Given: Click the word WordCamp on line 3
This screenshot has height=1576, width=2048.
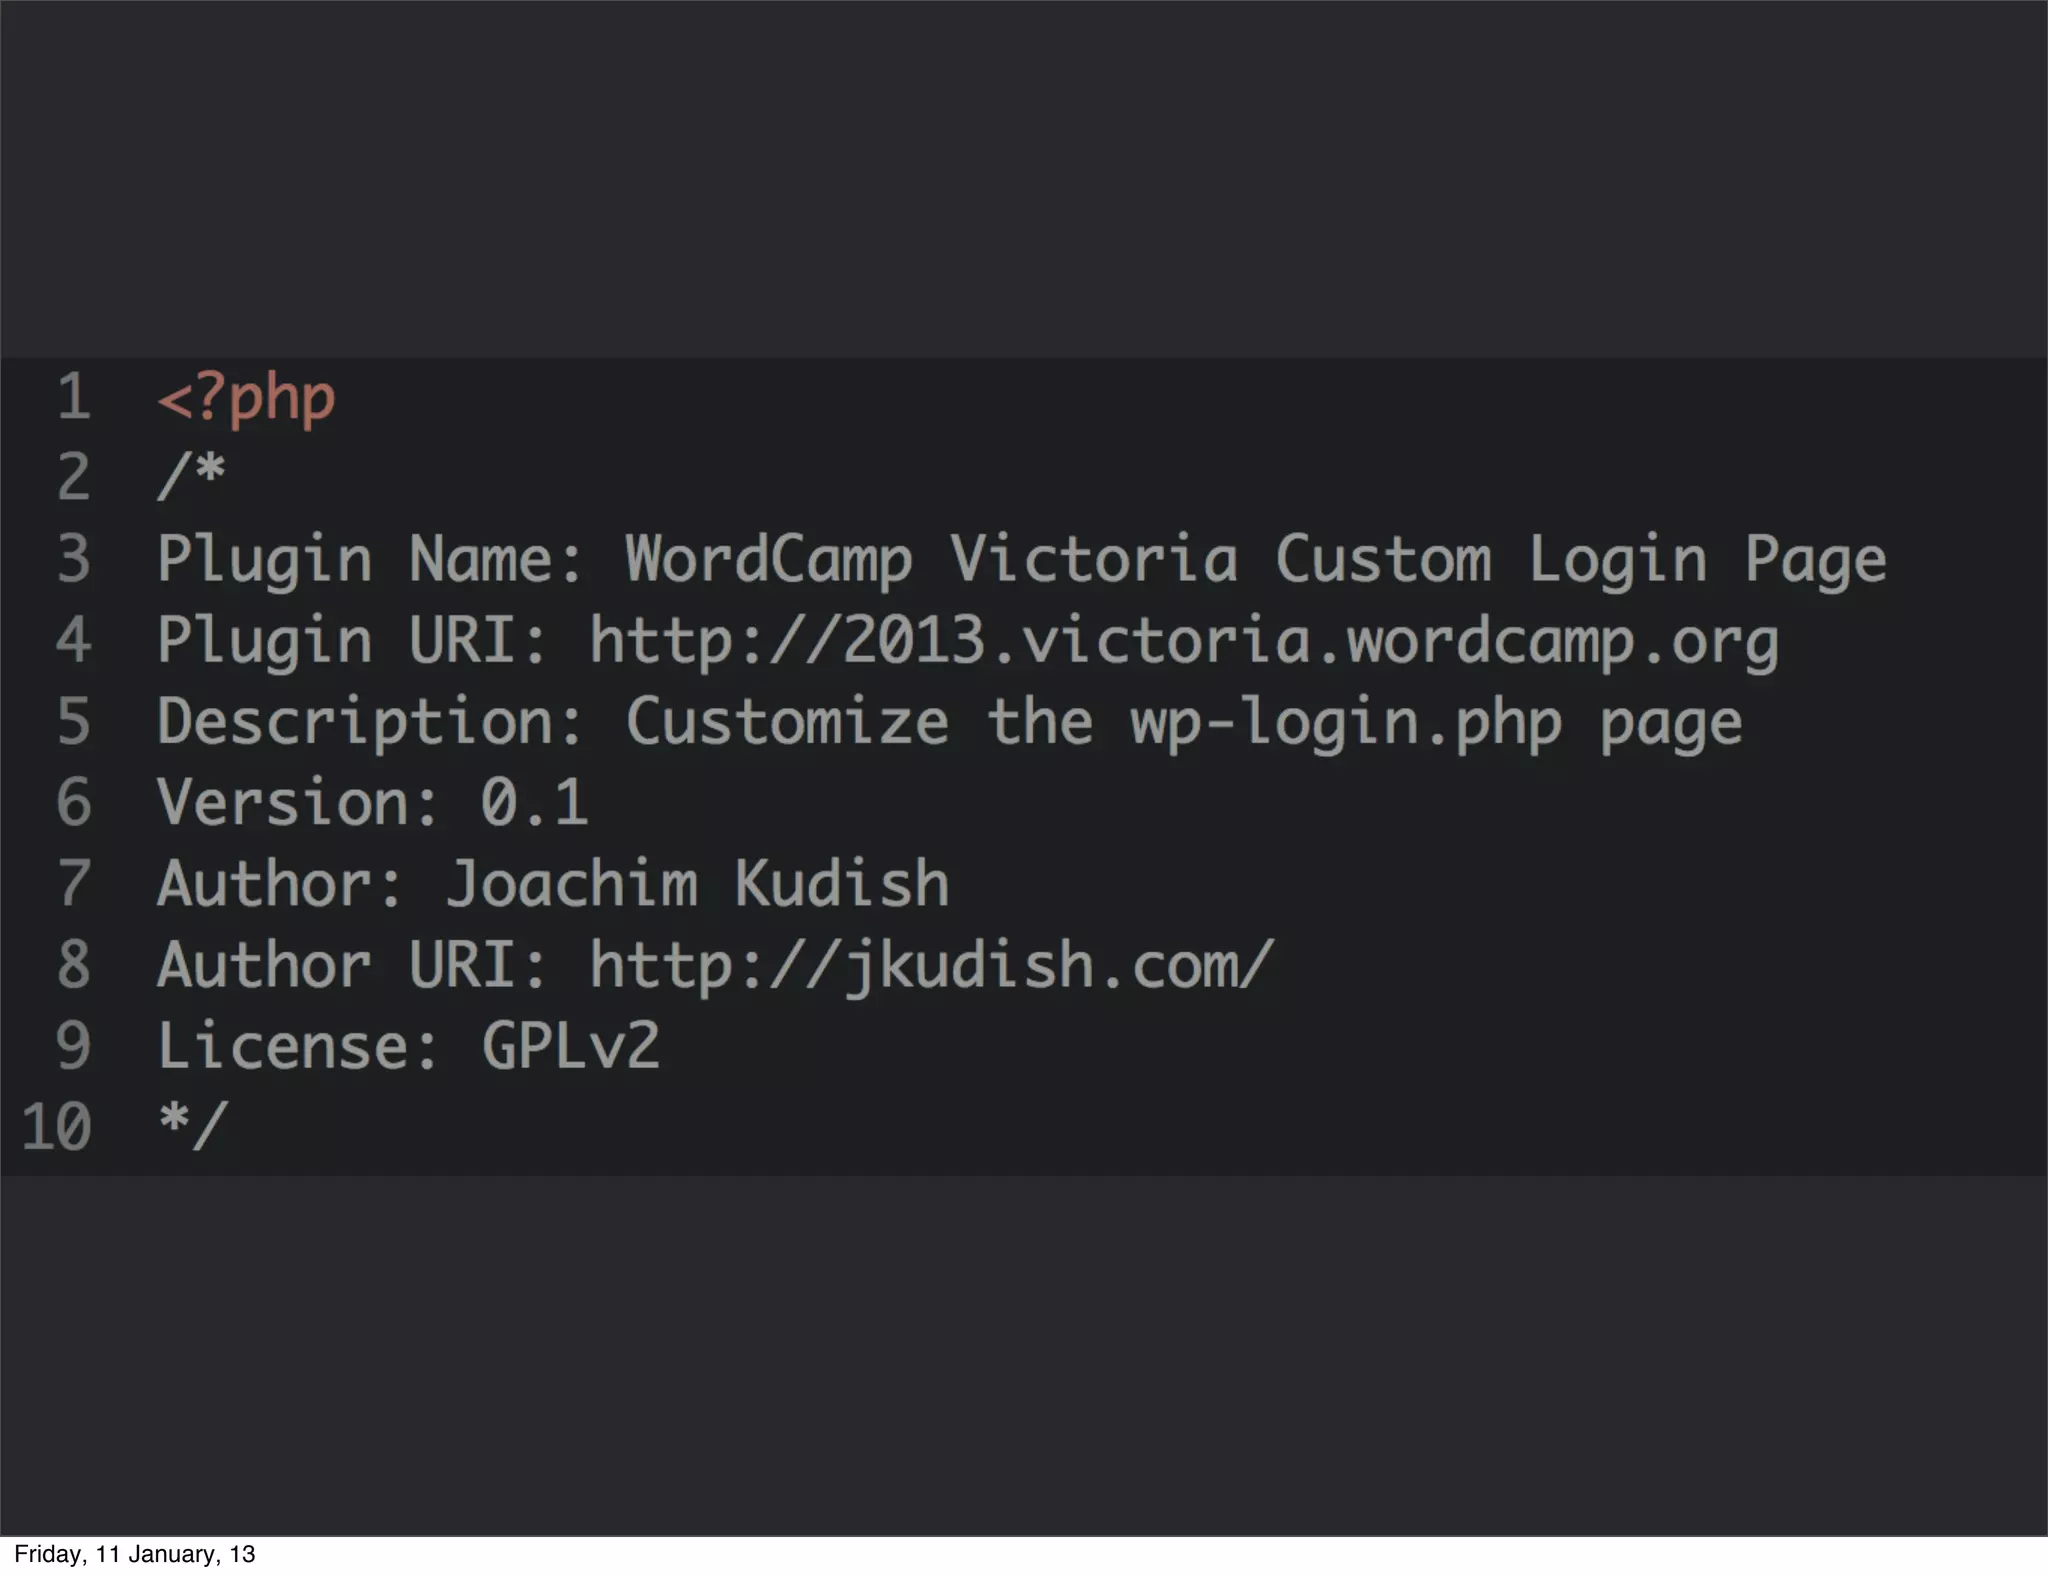Looking at the screenshot, I should (768, 559).
